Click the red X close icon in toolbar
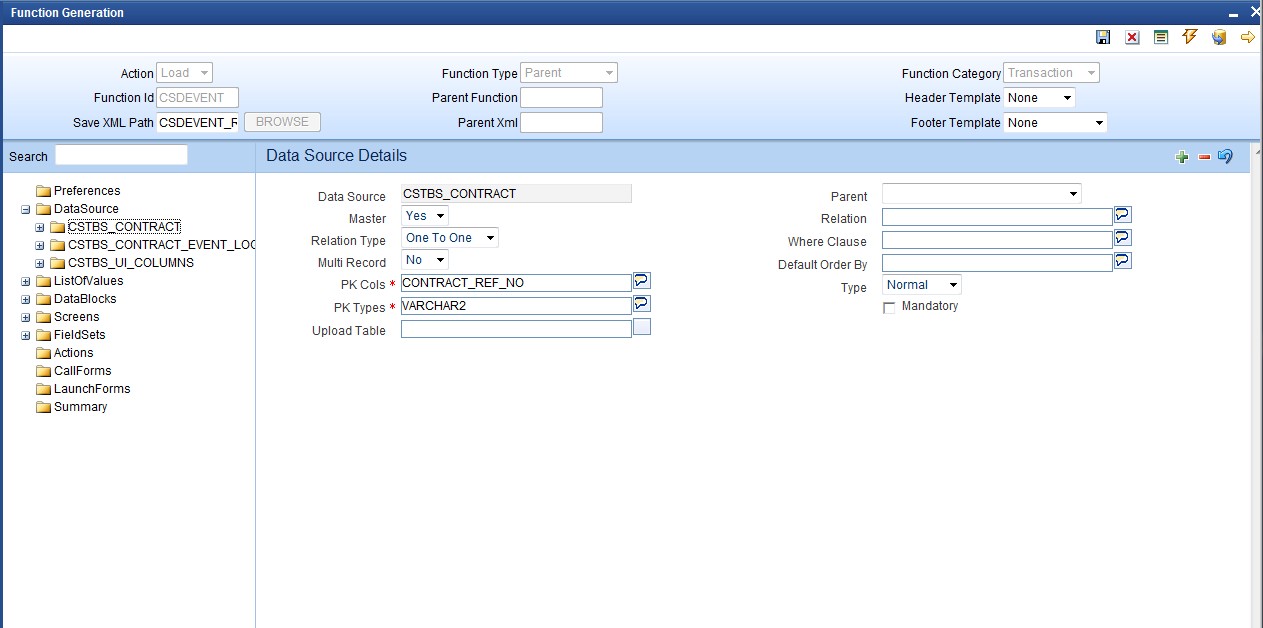This screenshot has height=628, width=1263. pos(1132,37)
